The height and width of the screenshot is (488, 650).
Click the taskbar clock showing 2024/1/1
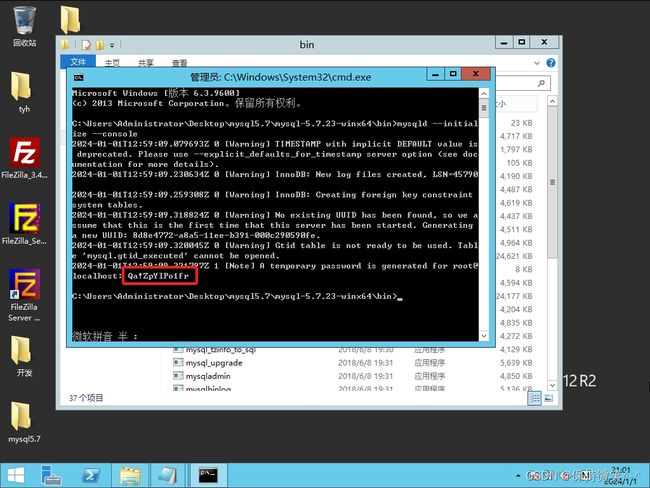click(621, 476)
